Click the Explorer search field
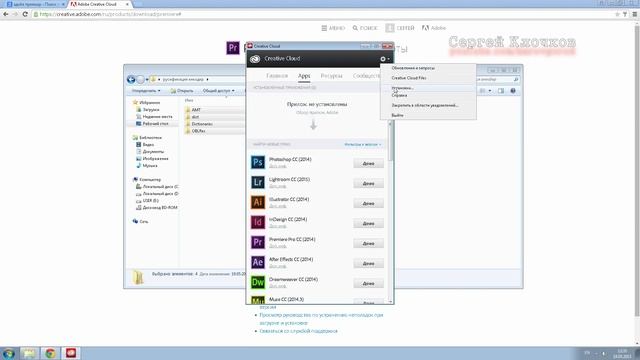 point(498,79)
